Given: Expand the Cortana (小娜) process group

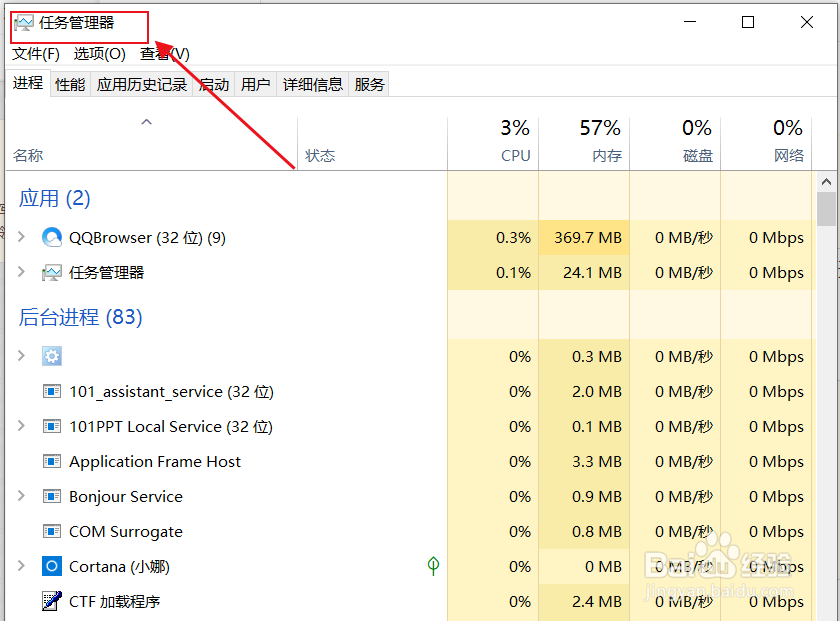Looking at the screenshot, I should coord(21,567).
